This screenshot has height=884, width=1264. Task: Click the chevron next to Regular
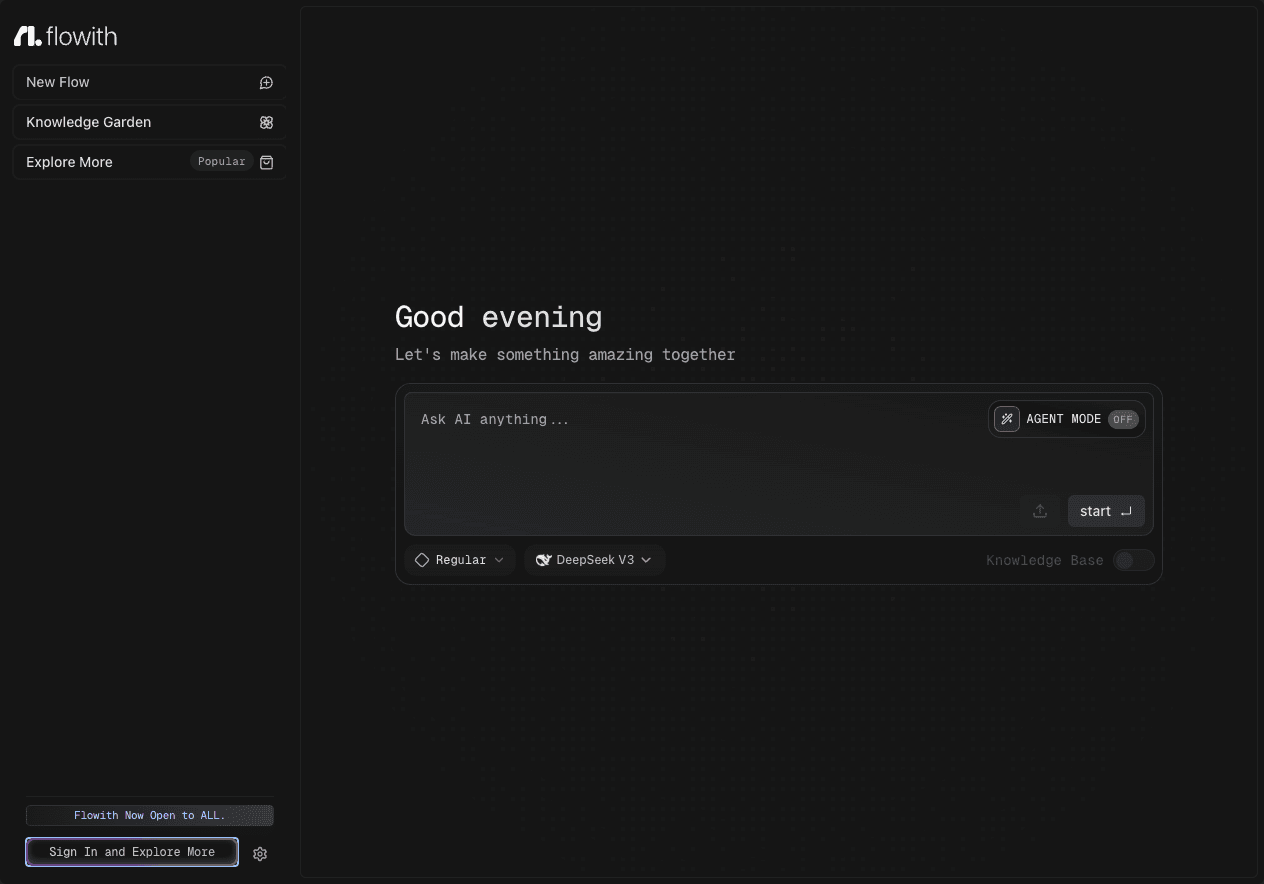click(498, 560)
